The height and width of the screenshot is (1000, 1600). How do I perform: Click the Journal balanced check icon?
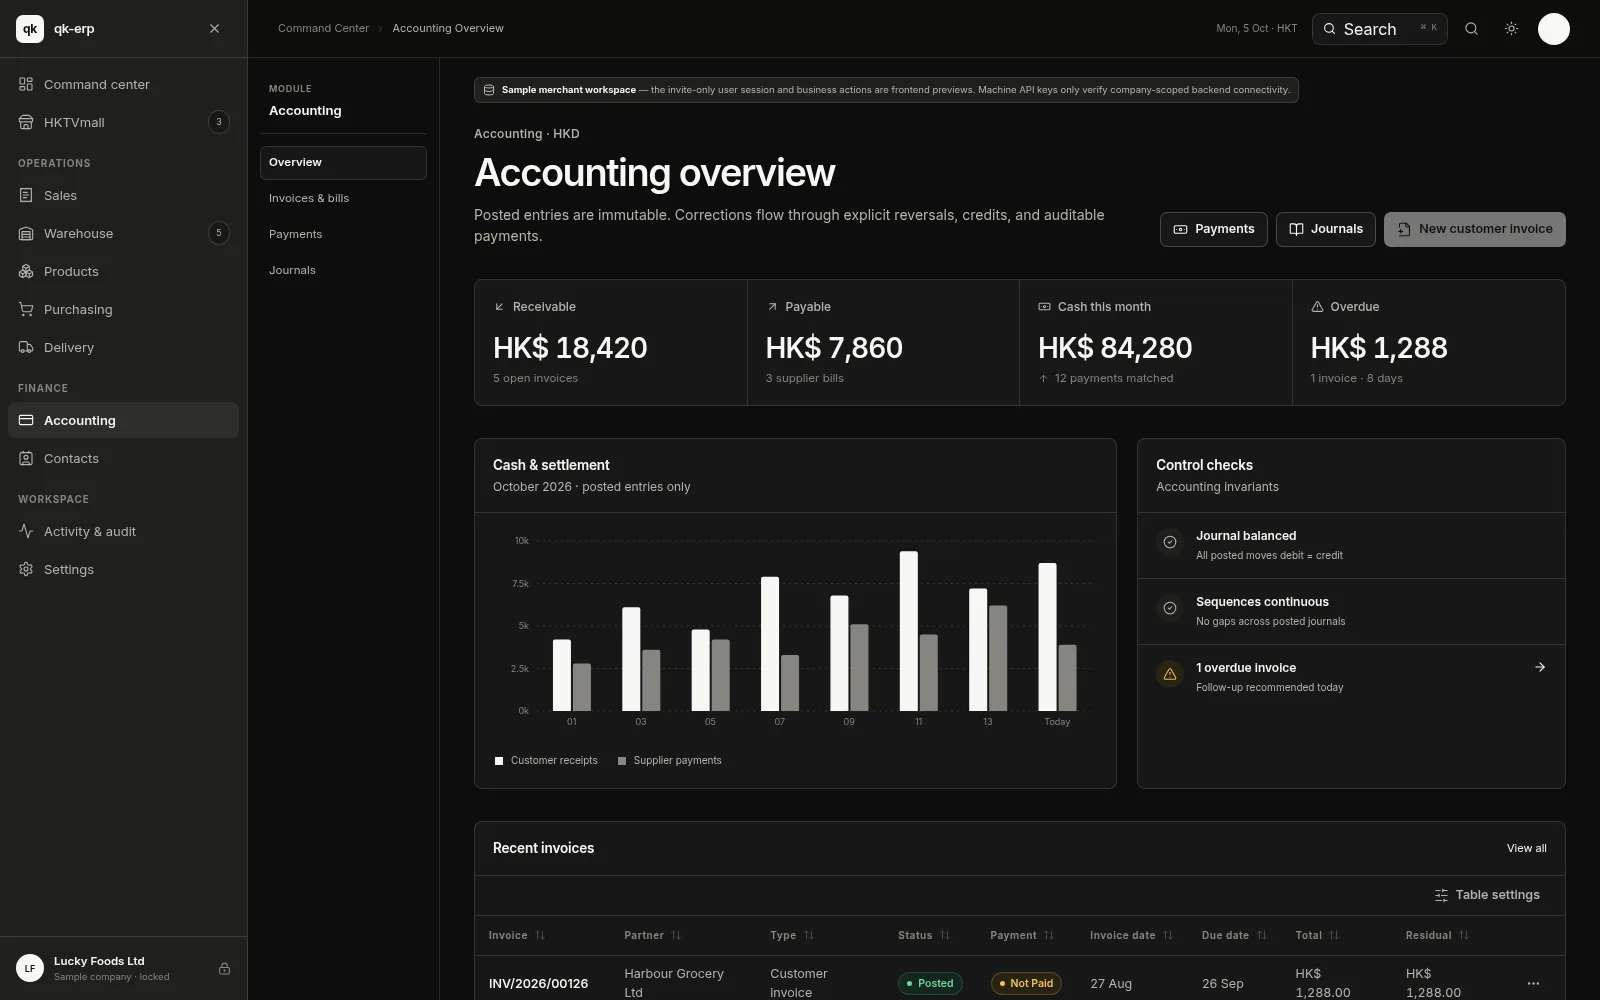click(x=1170, y=542)
